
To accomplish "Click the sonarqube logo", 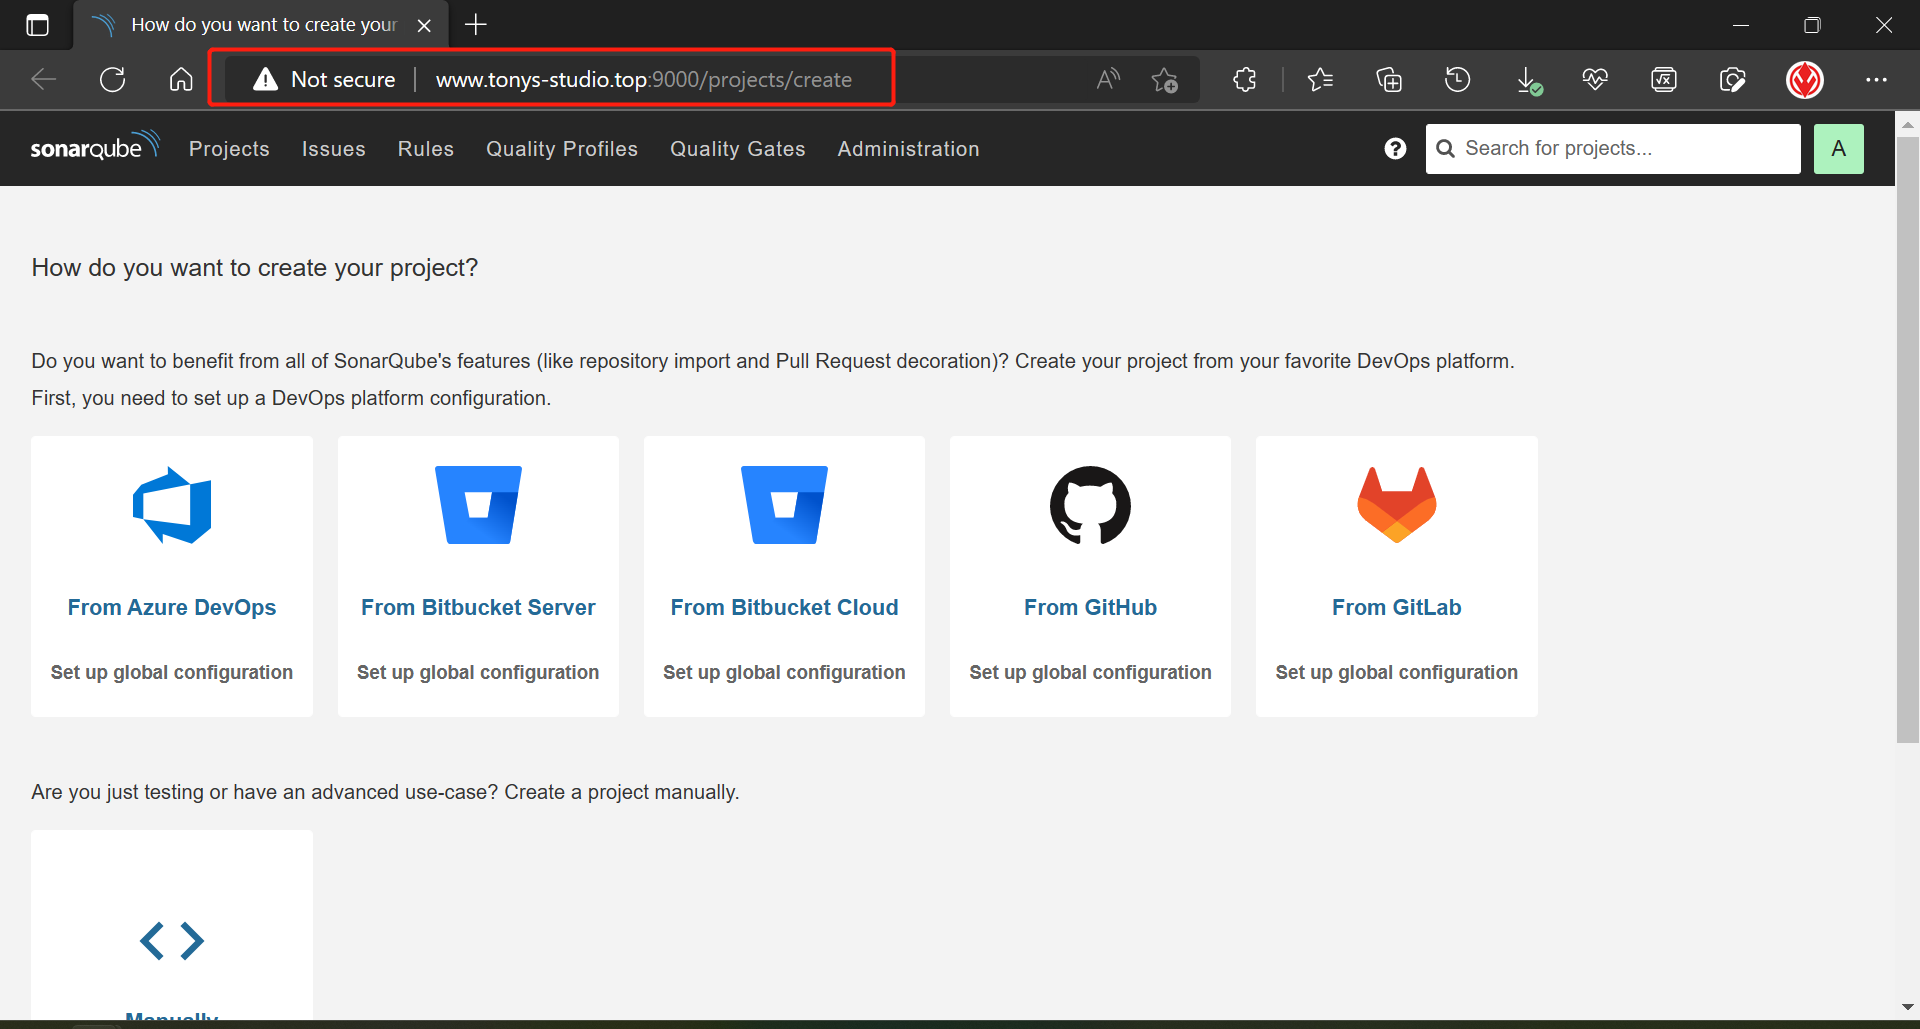I will [94, 147].
